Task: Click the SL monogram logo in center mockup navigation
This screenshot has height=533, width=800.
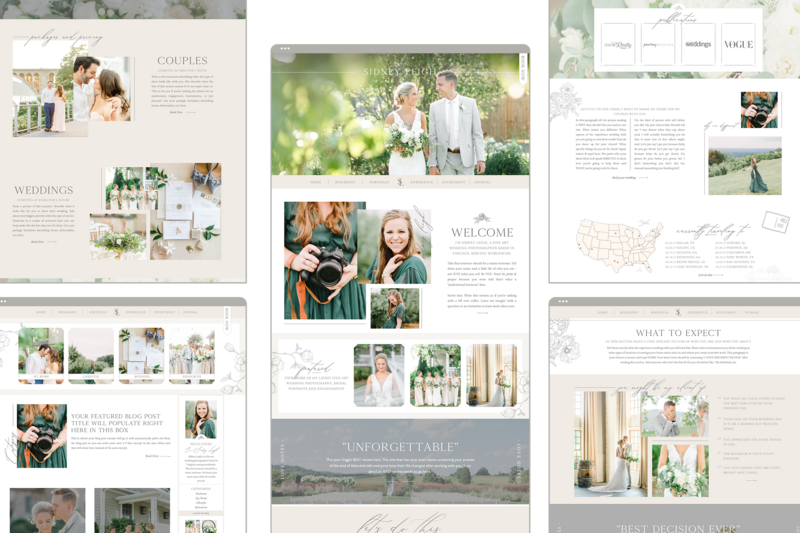Action: 400,183
